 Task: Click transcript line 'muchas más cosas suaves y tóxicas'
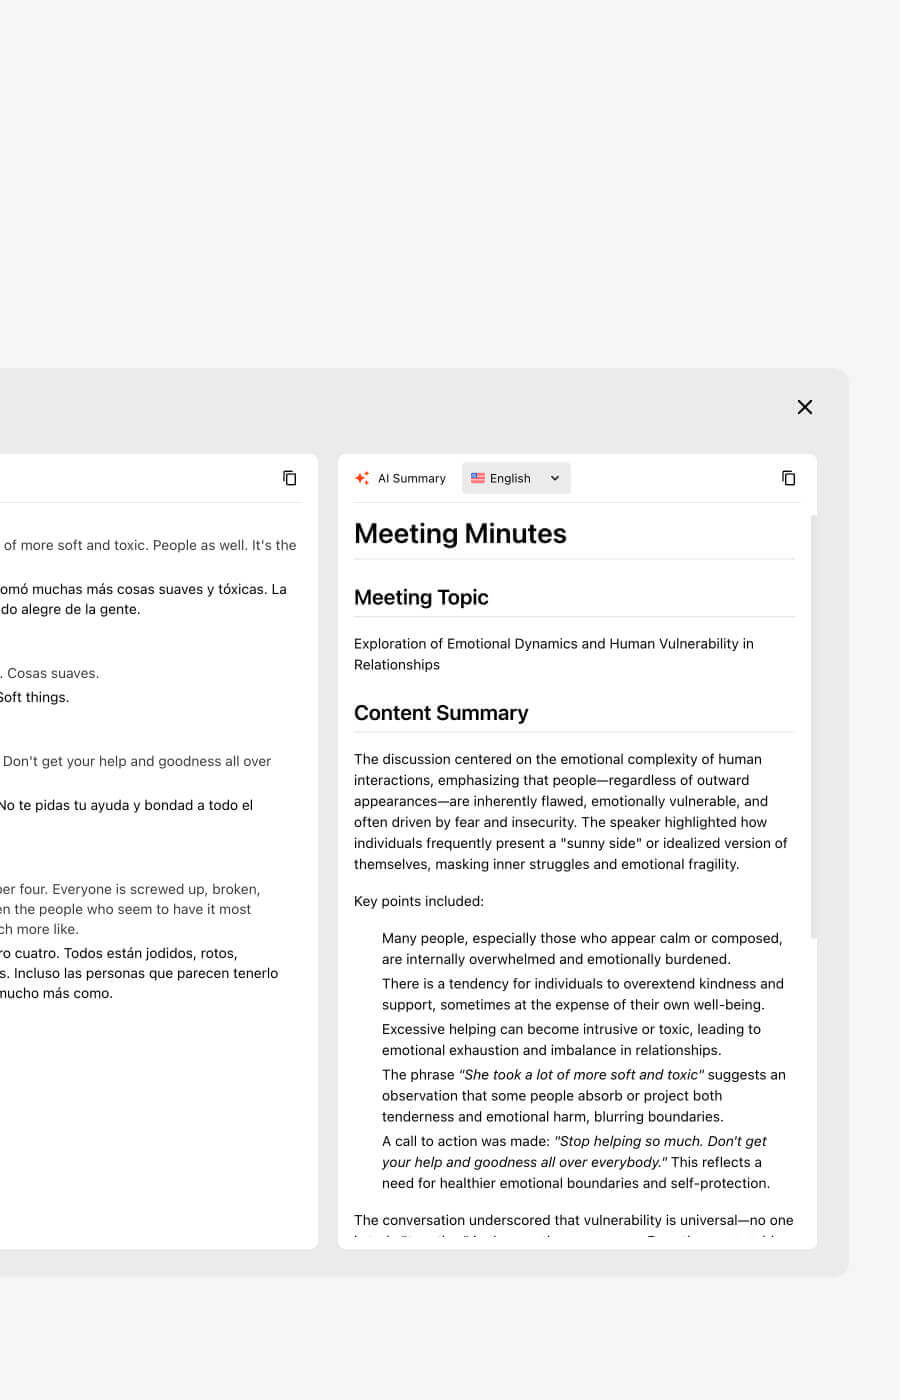coord(143,599)
